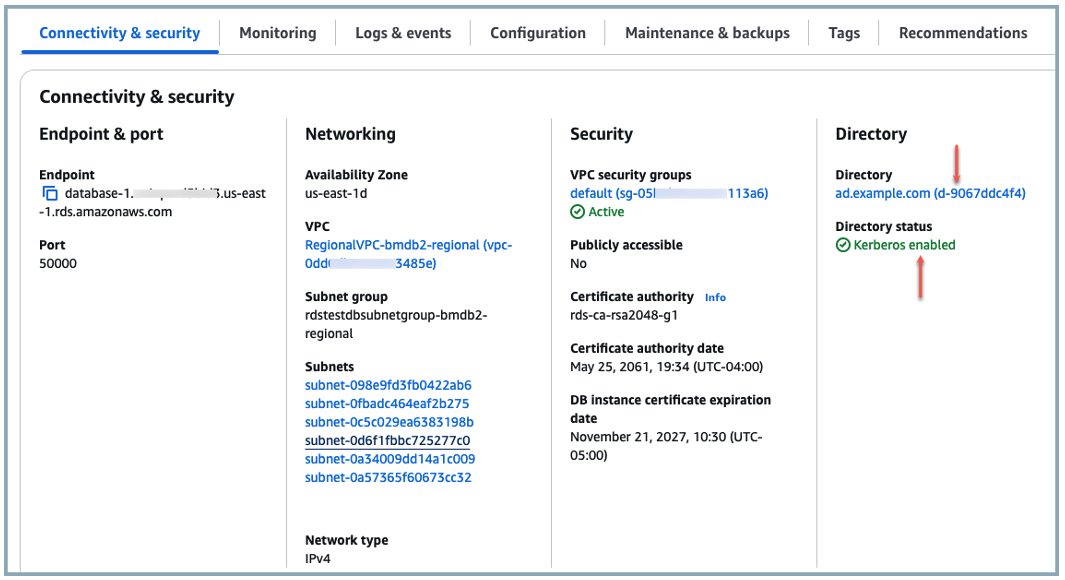Click the Certificate authority Info link
This screenshot has width=1065, height=580.
pyautogui.click(x=715, y=297)
